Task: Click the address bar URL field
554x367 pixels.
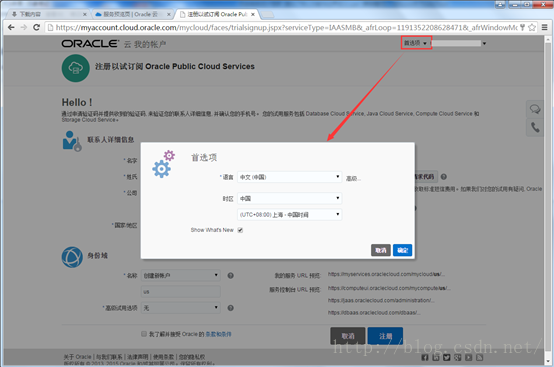Action: tap(286, 27)
